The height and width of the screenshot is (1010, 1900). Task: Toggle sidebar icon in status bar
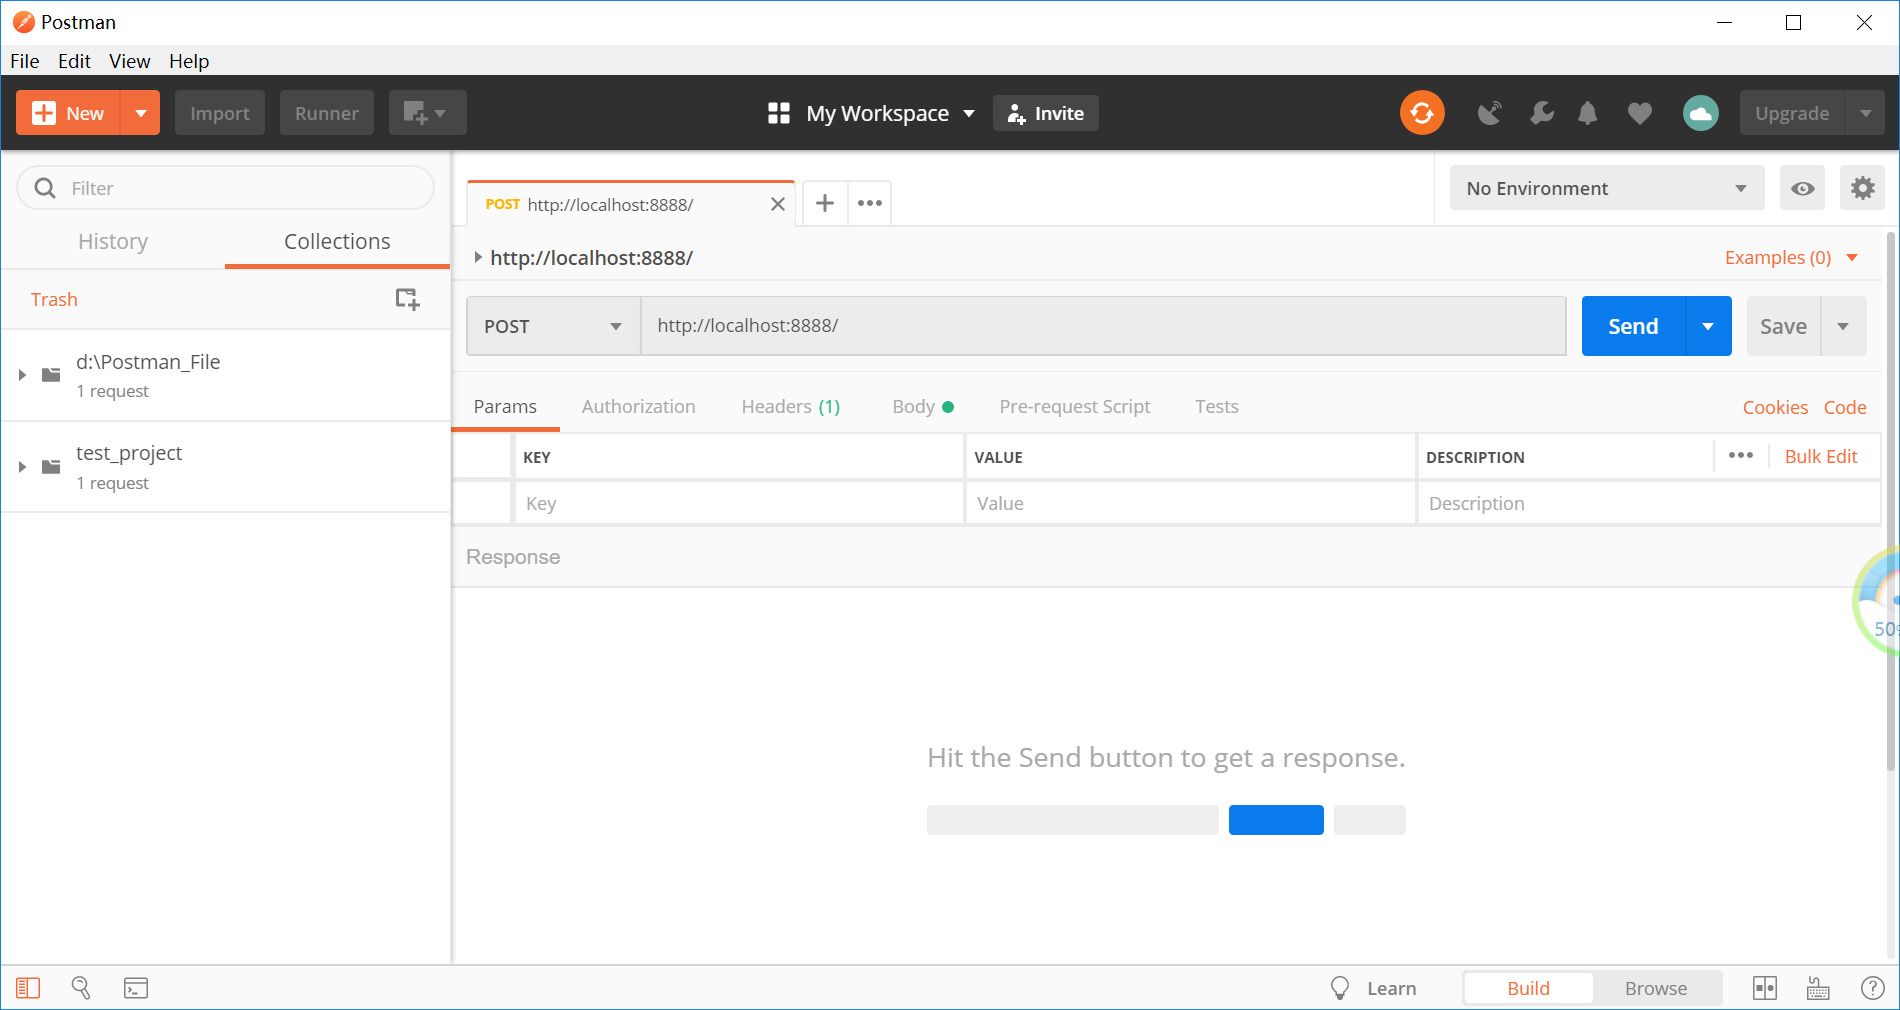click(28, 988)
